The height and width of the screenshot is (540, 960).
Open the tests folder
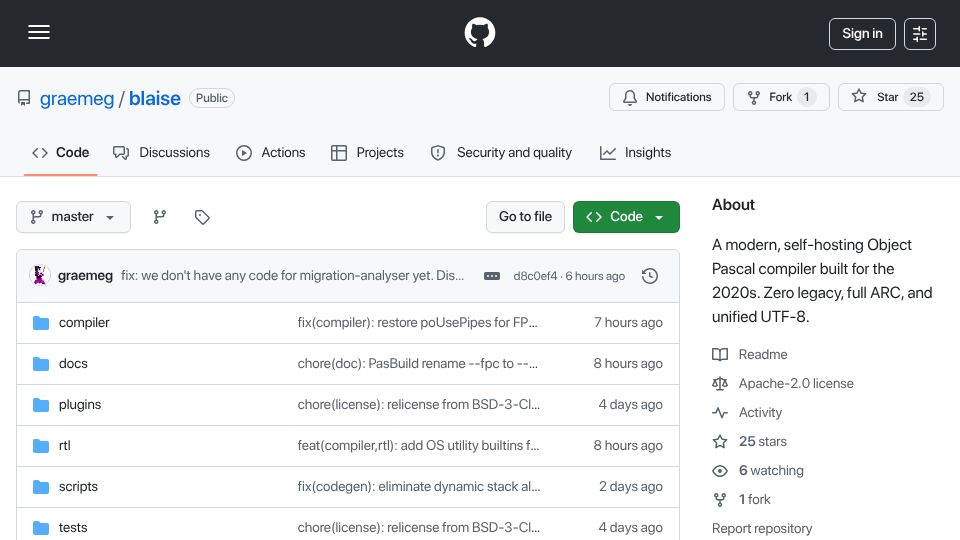[x=73, y=528]
